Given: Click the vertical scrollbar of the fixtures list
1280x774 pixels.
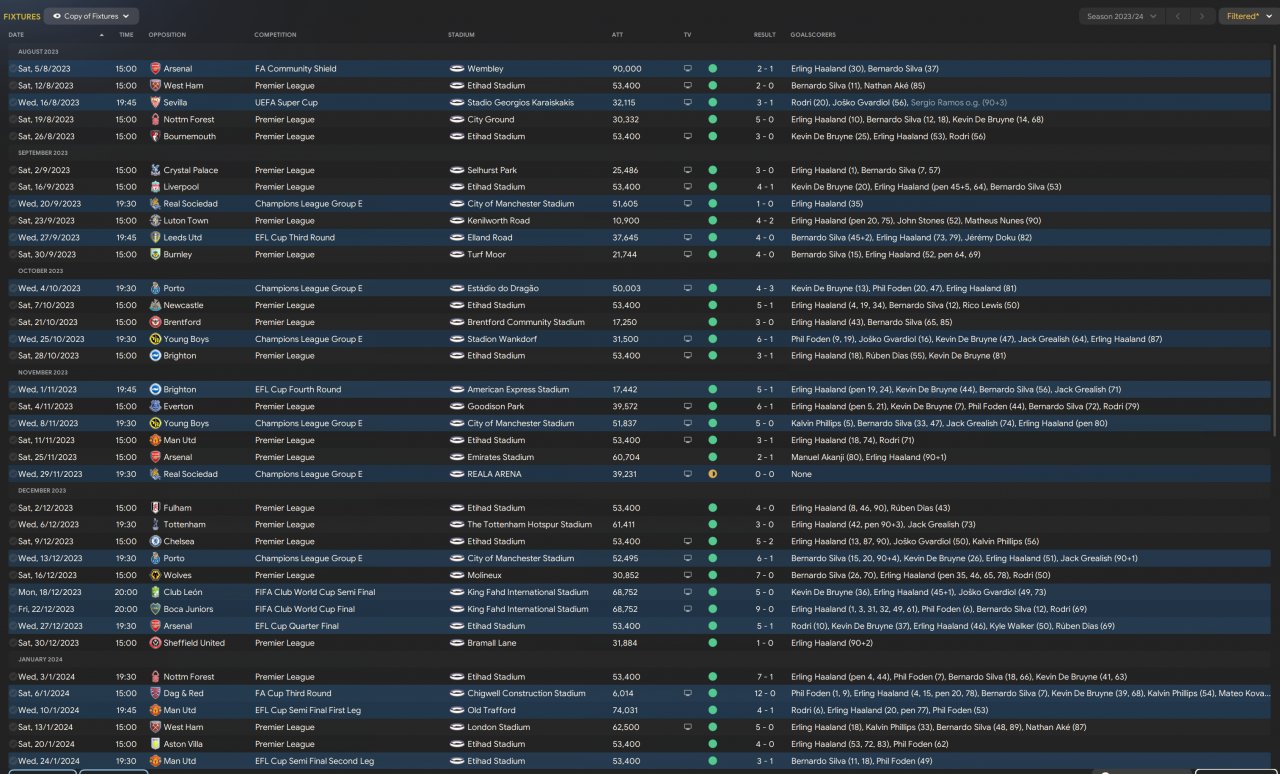Looking at the screenshot, I should (x=1274, y=240).
